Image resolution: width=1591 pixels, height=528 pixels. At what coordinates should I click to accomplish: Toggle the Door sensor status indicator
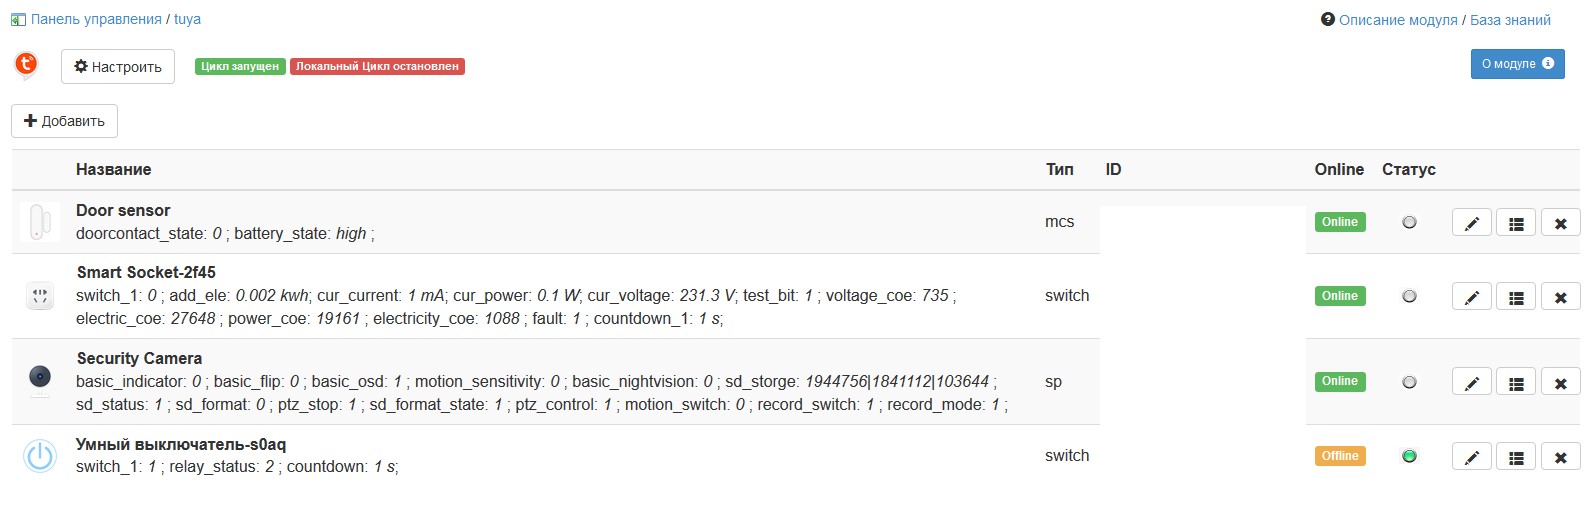(1409, 222)
